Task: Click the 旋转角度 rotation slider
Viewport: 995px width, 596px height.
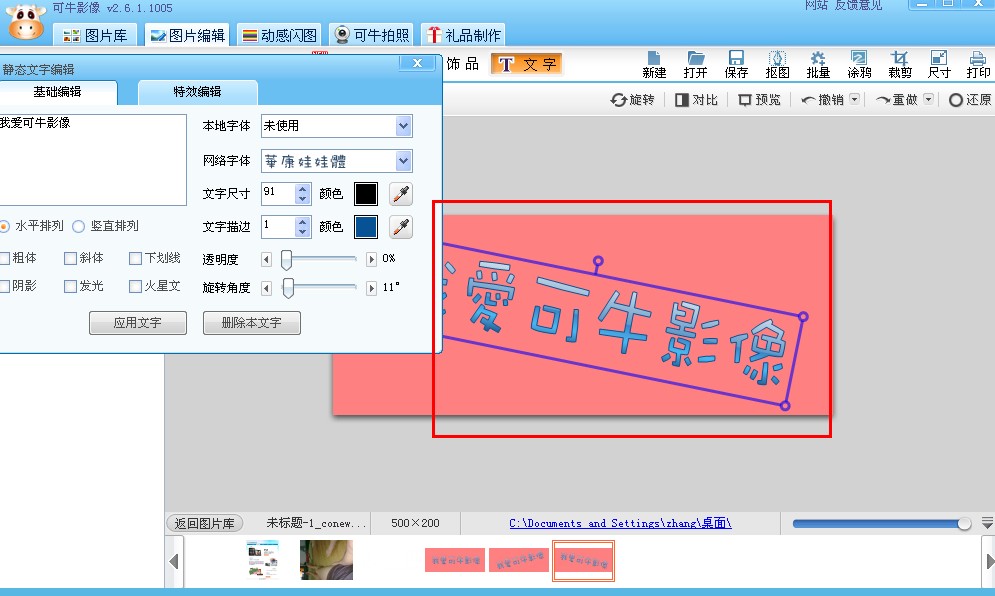Action: [319, 288]
